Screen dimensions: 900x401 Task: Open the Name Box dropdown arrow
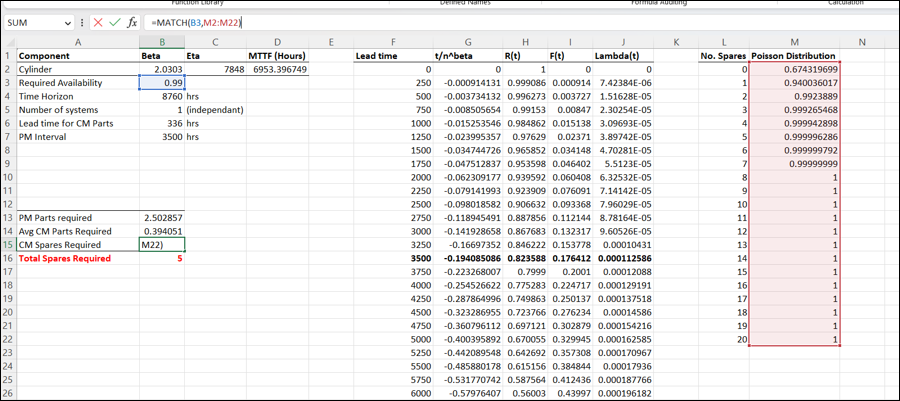69,23
